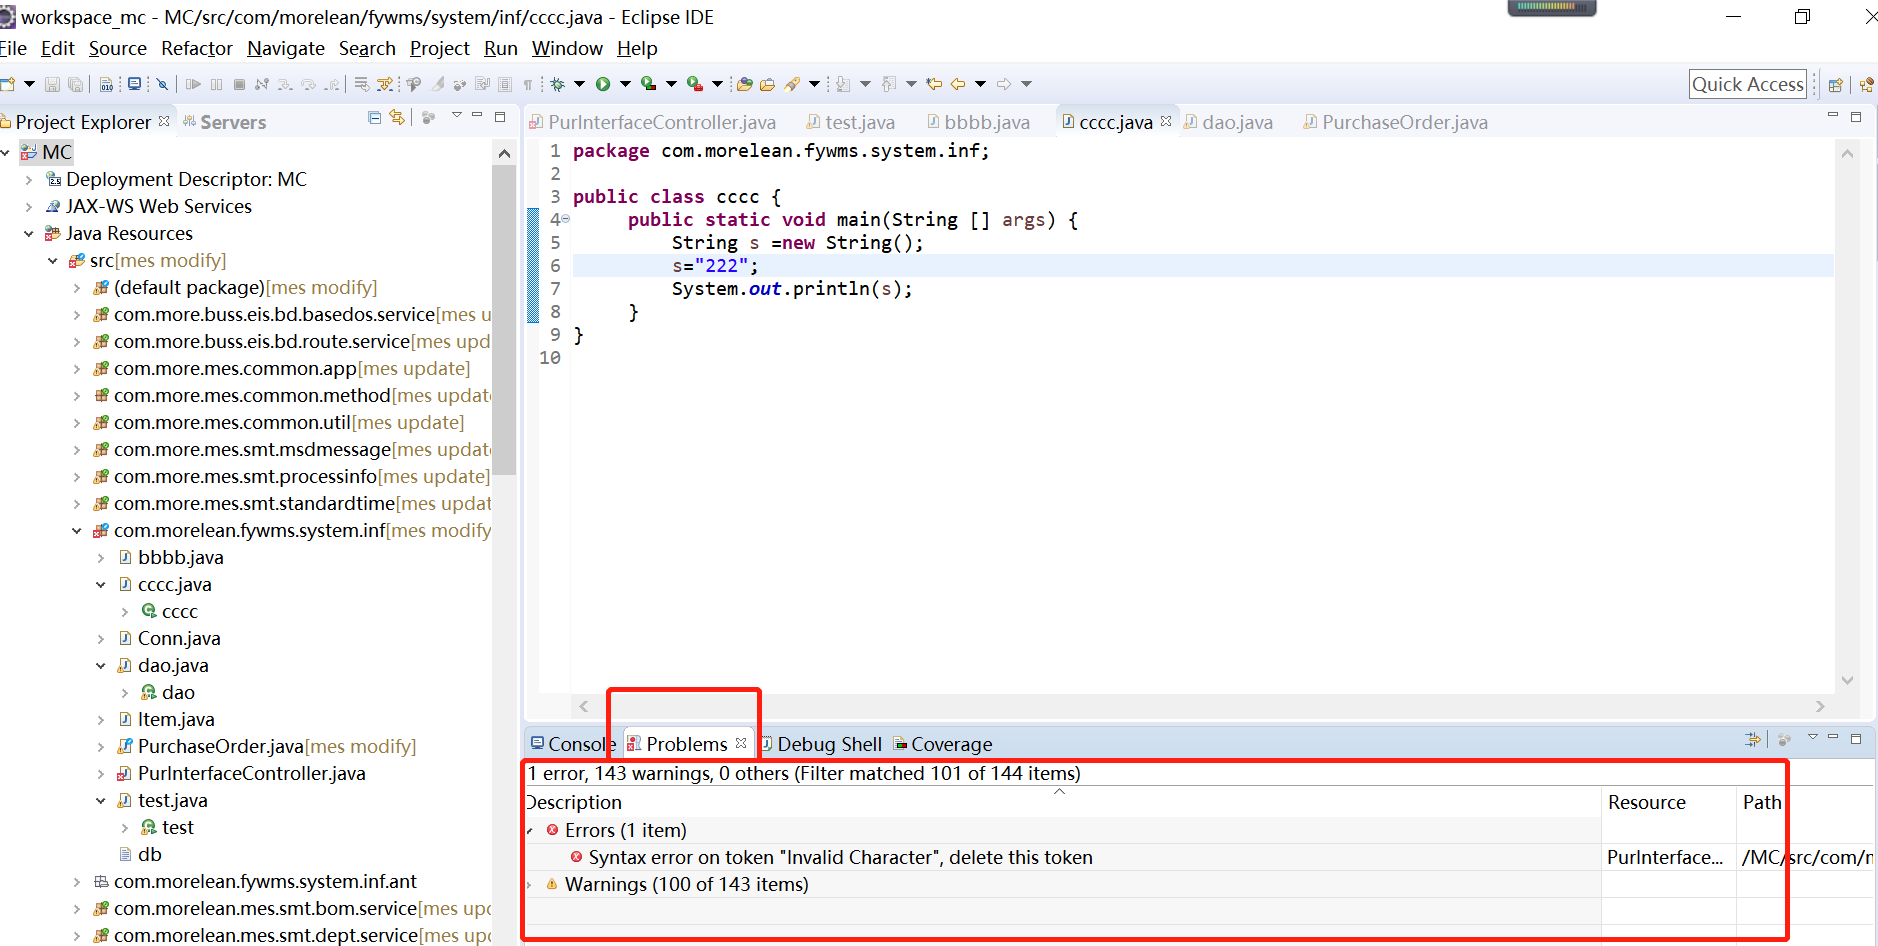Switch to the dao.java editor tab
Image resolution: width=1878 pixels, height=946 pixels.
1229,122
